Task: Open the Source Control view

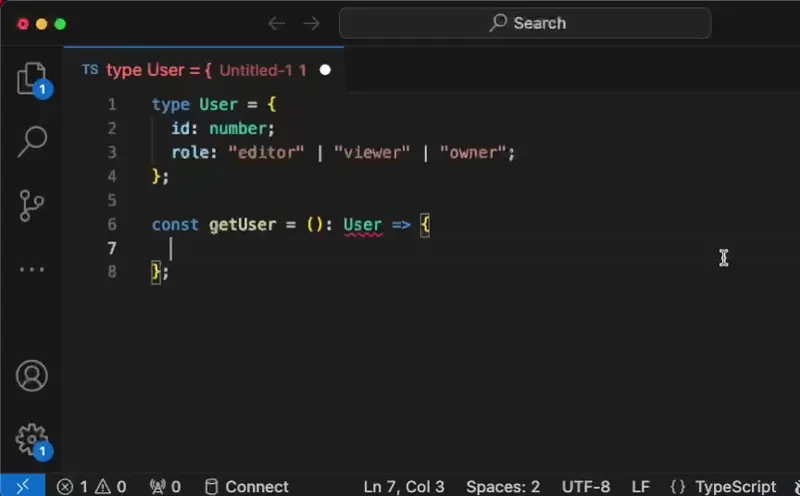Action: tap(31, 206)
